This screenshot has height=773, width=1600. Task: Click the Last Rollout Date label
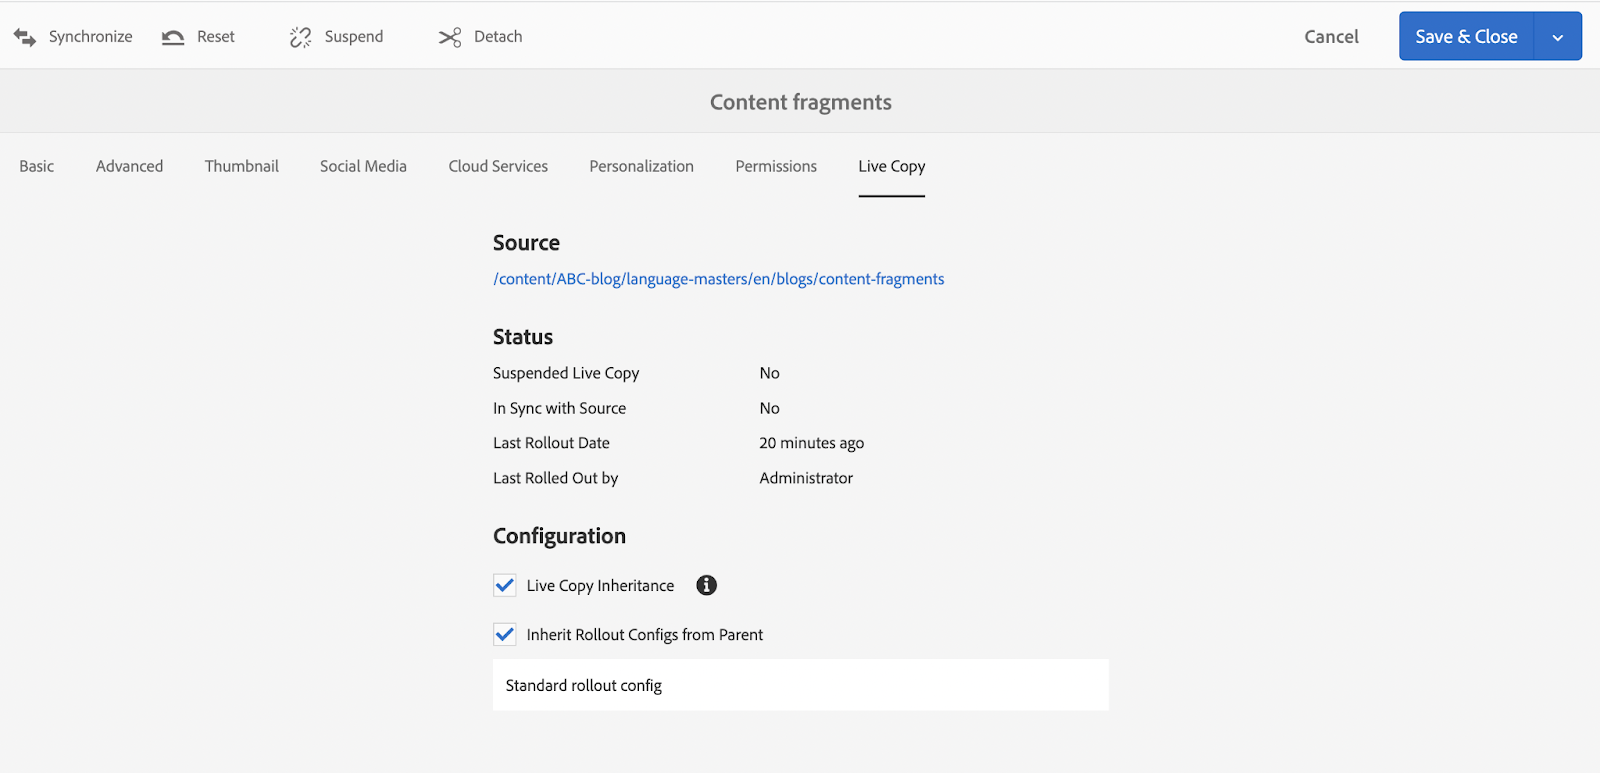[551, 443]
